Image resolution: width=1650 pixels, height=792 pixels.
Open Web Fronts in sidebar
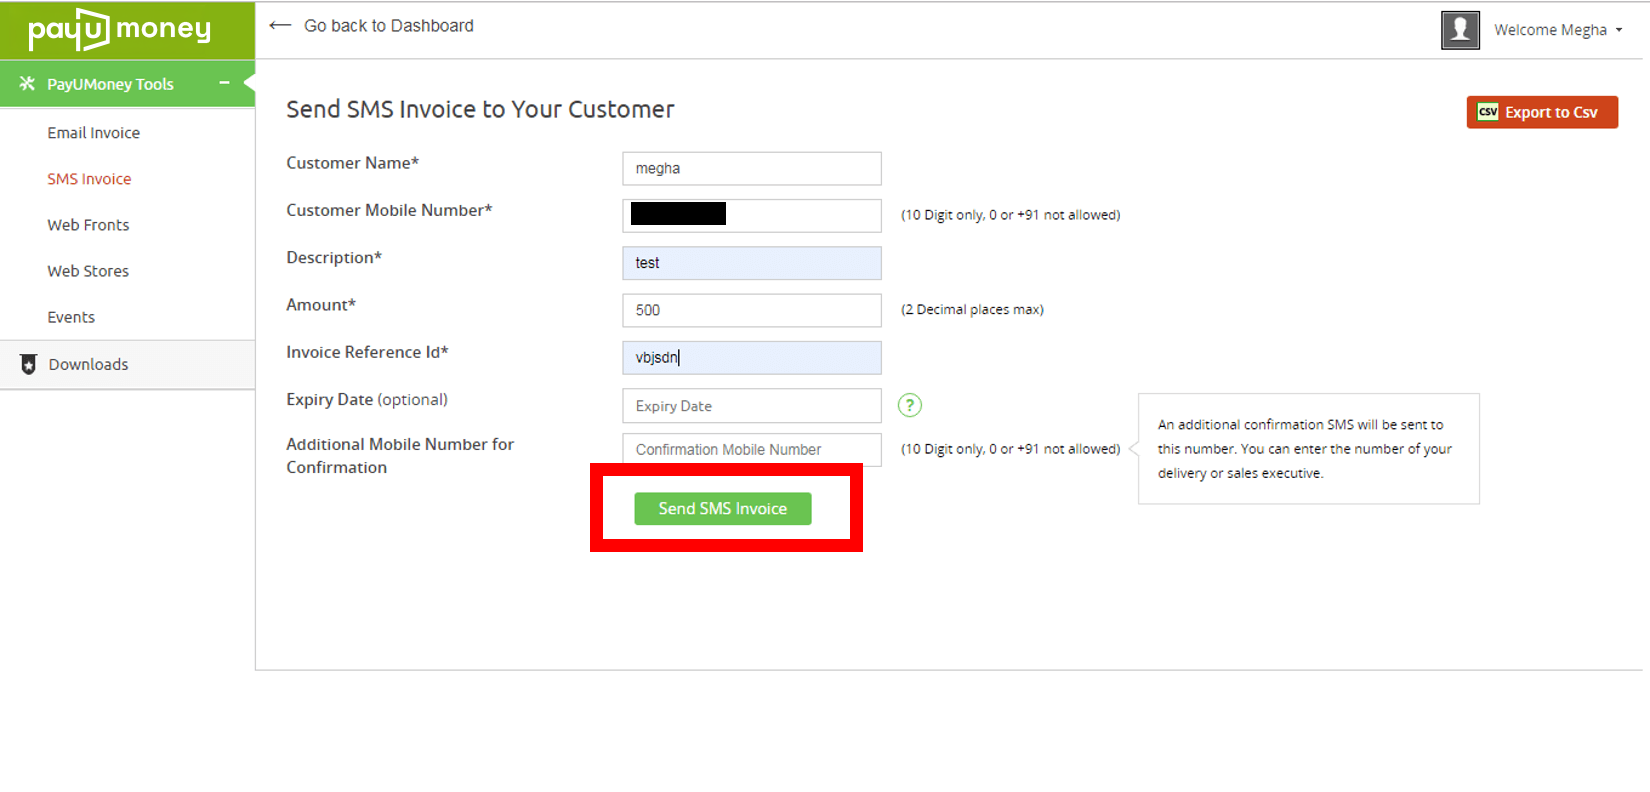point(88,225)
